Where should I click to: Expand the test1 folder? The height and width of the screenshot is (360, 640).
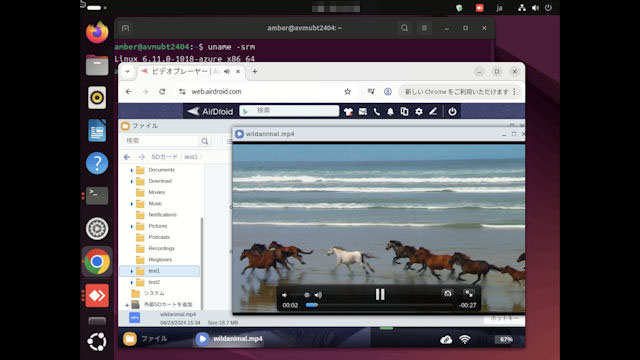click(131, 271)
